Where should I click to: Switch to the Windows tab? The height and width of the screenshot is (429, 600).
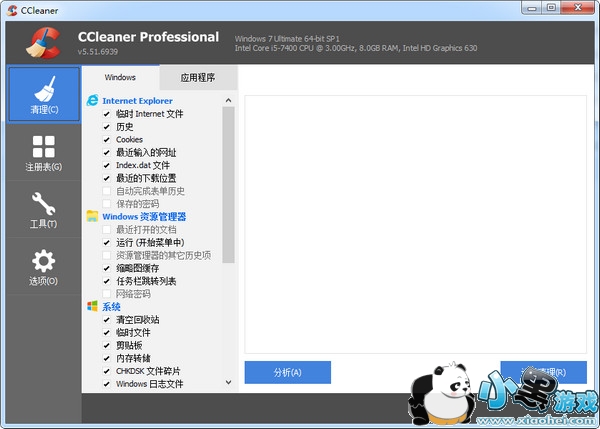(120, 77)
